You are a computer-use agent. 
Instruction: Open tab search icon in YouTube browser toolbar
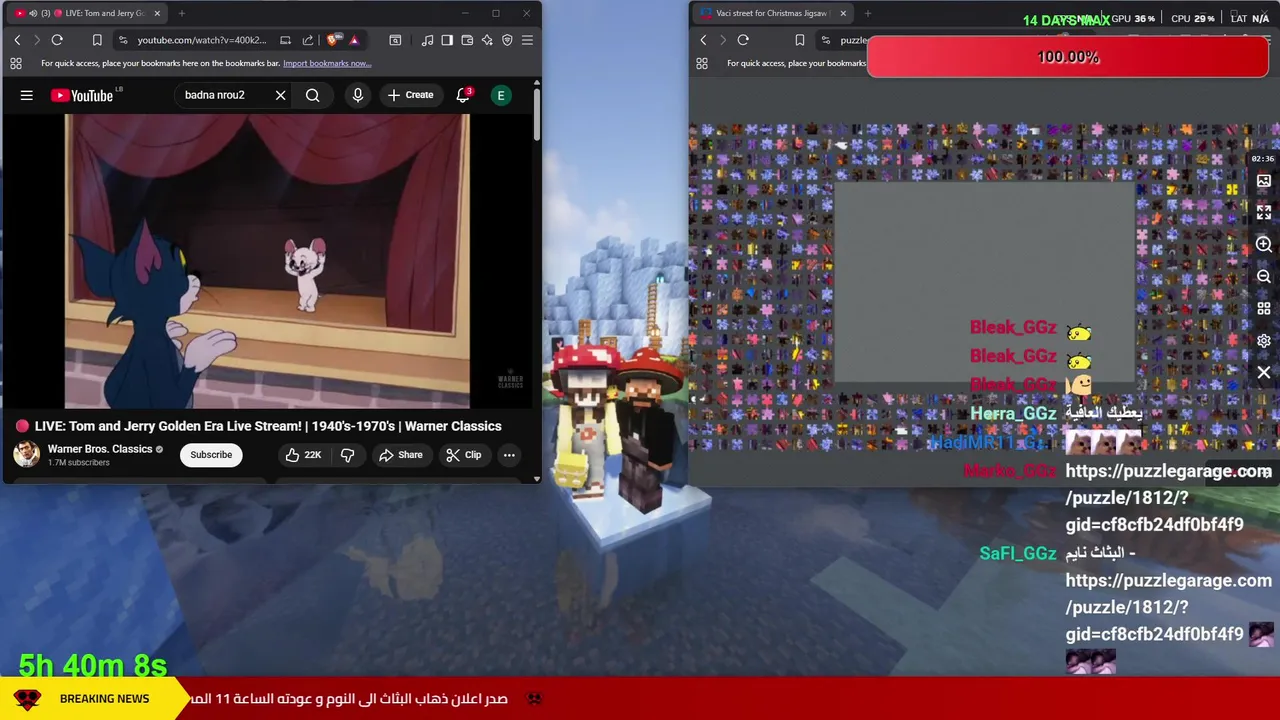pos(395,40)
